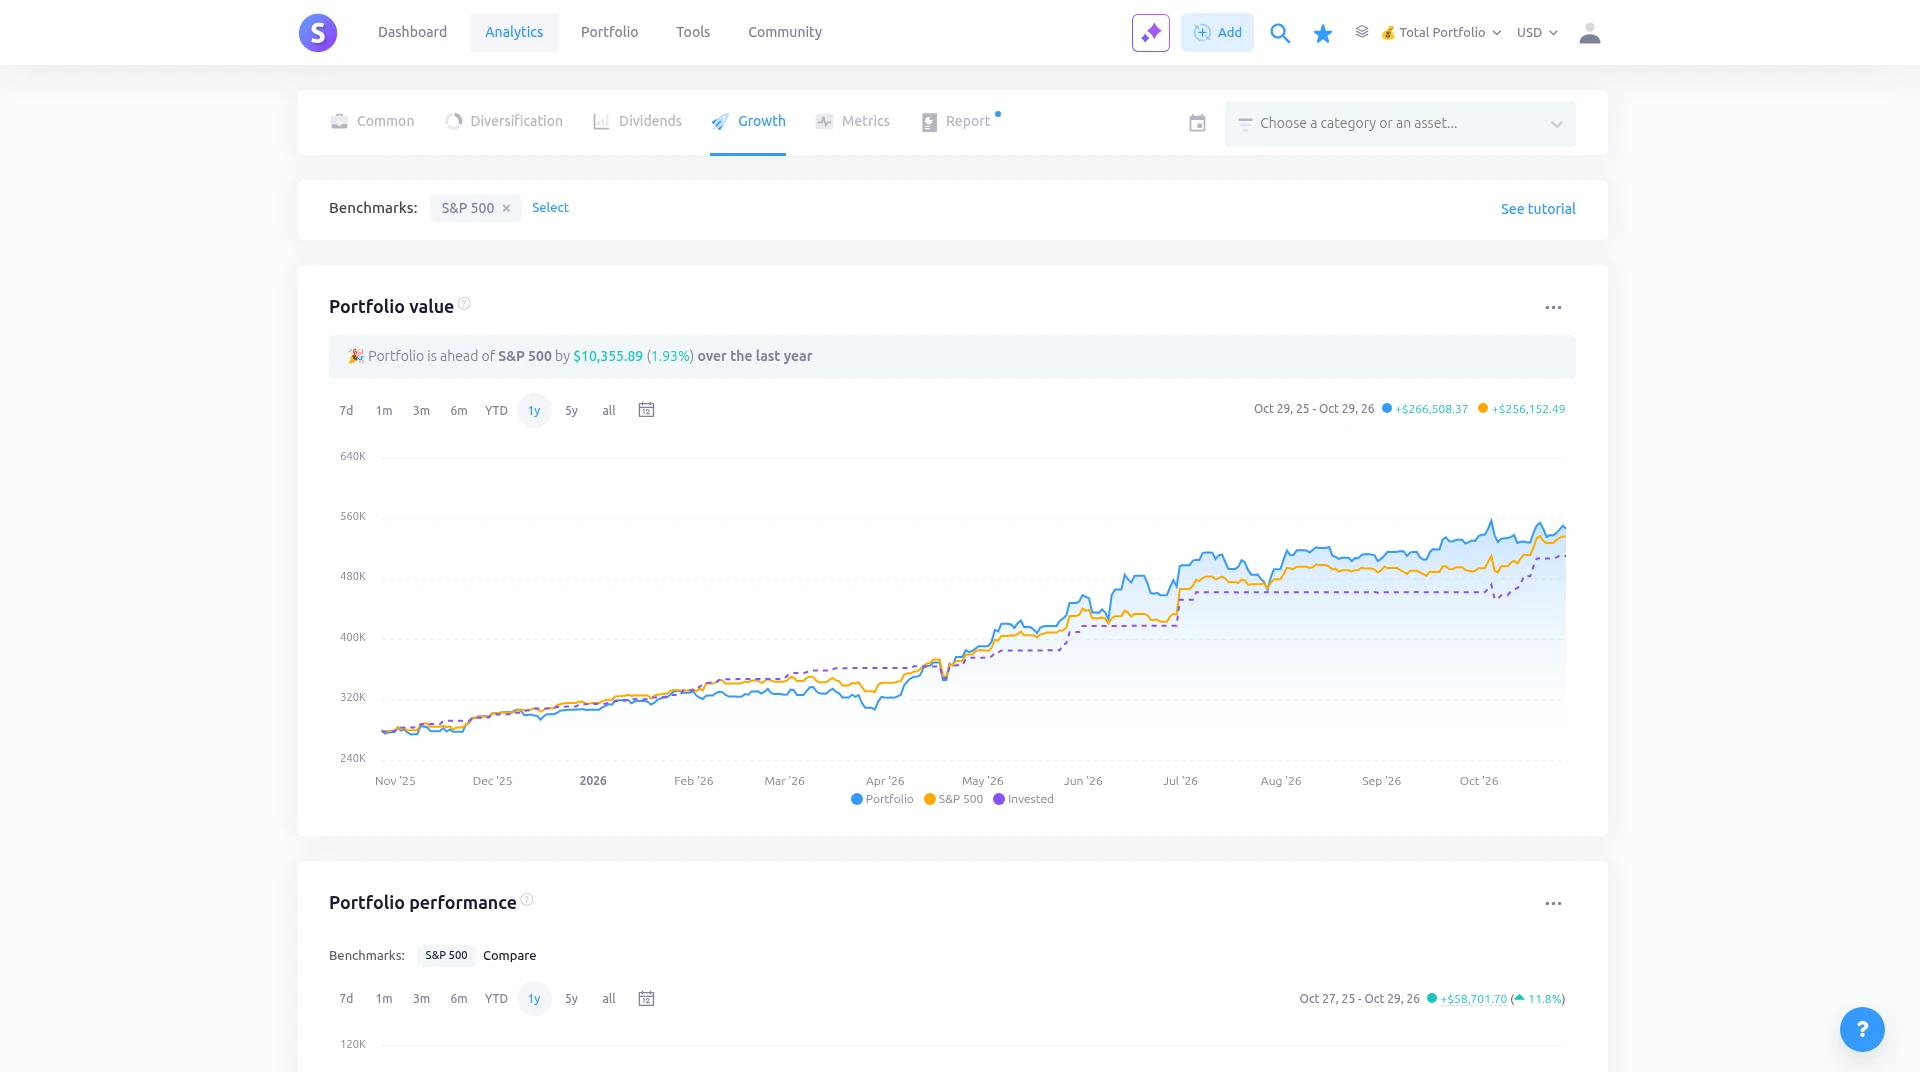Remove the S&P 500 benchmark chip
The height and width of the screenshot is (1072, 1920).
506,208
